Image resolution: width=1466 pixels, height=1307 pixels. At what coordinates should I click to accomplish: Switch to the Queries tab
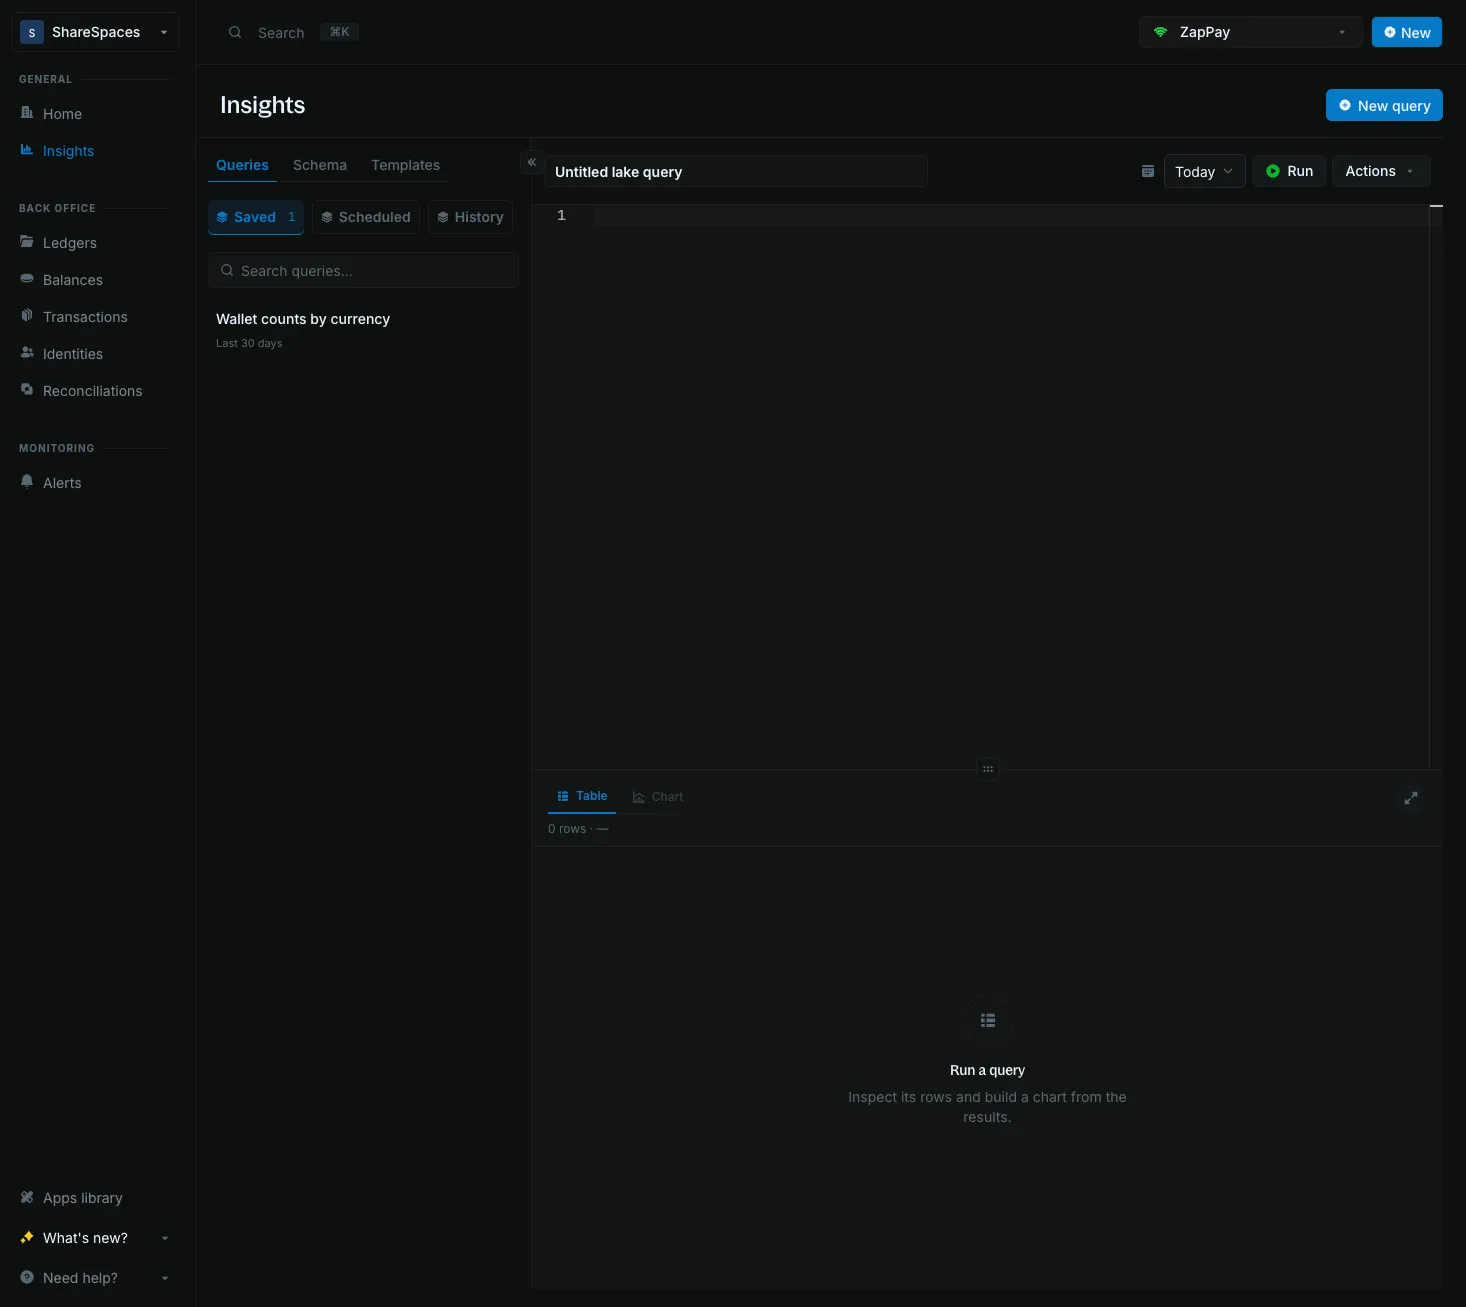click(242, 165)
